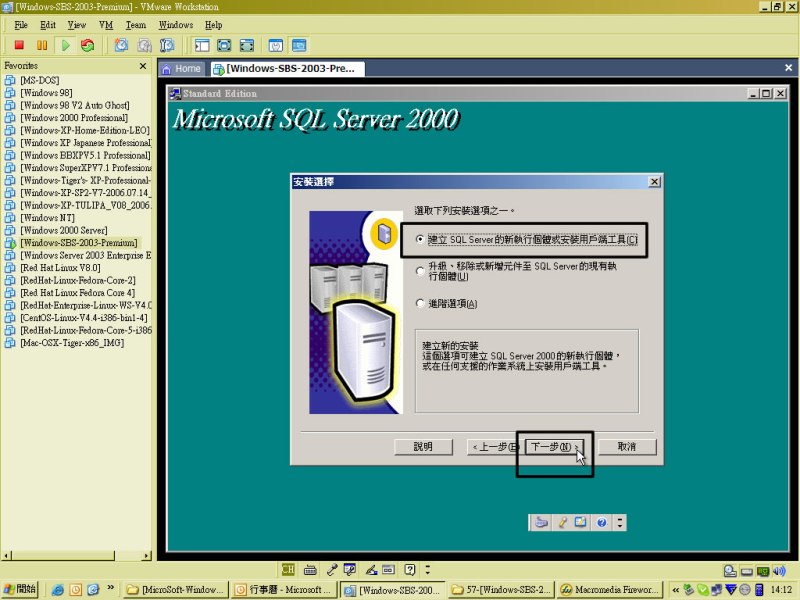Open the 行事曆 - Microsoft taskbar button
Screen dimensions: 800x600
[x=283, y=590]
